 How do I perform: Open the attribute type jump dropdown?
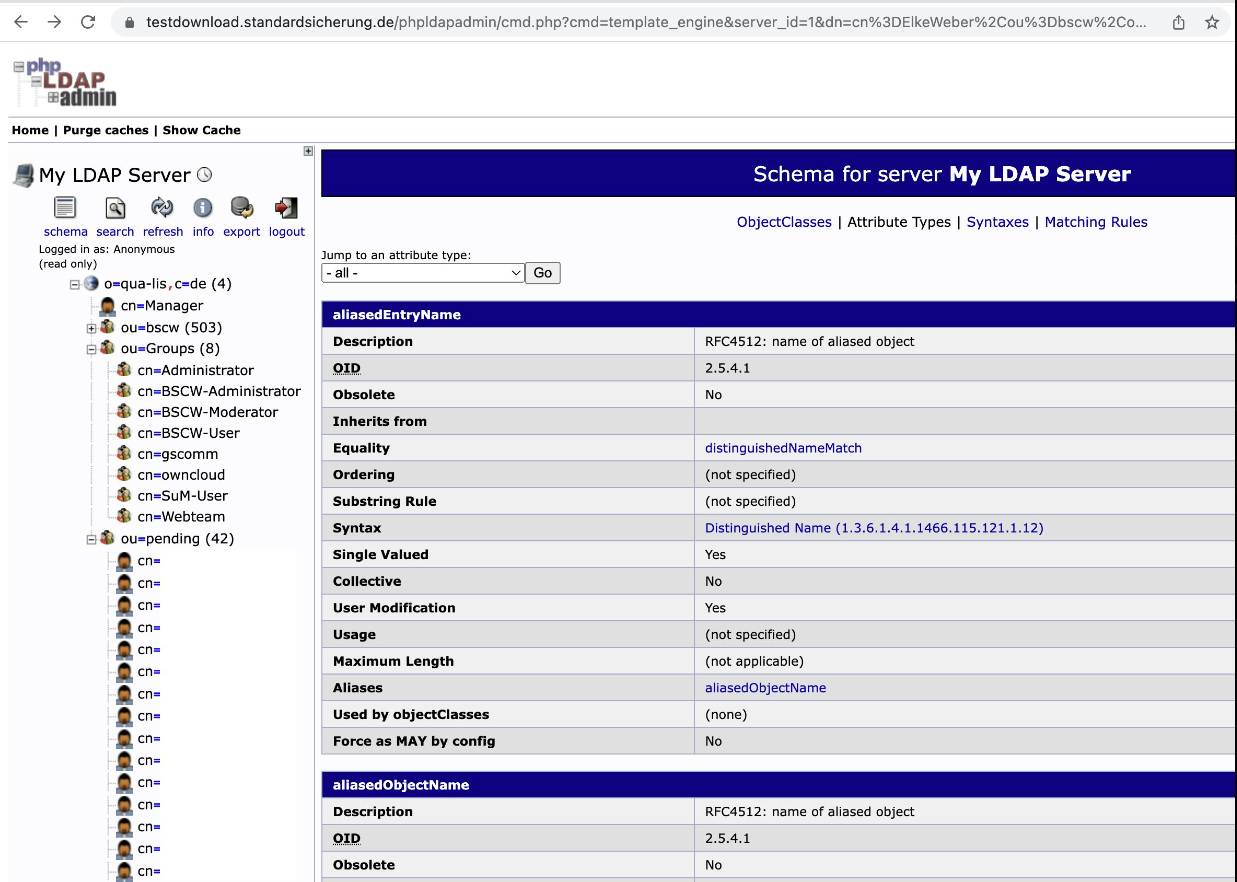tap(423, 273)
